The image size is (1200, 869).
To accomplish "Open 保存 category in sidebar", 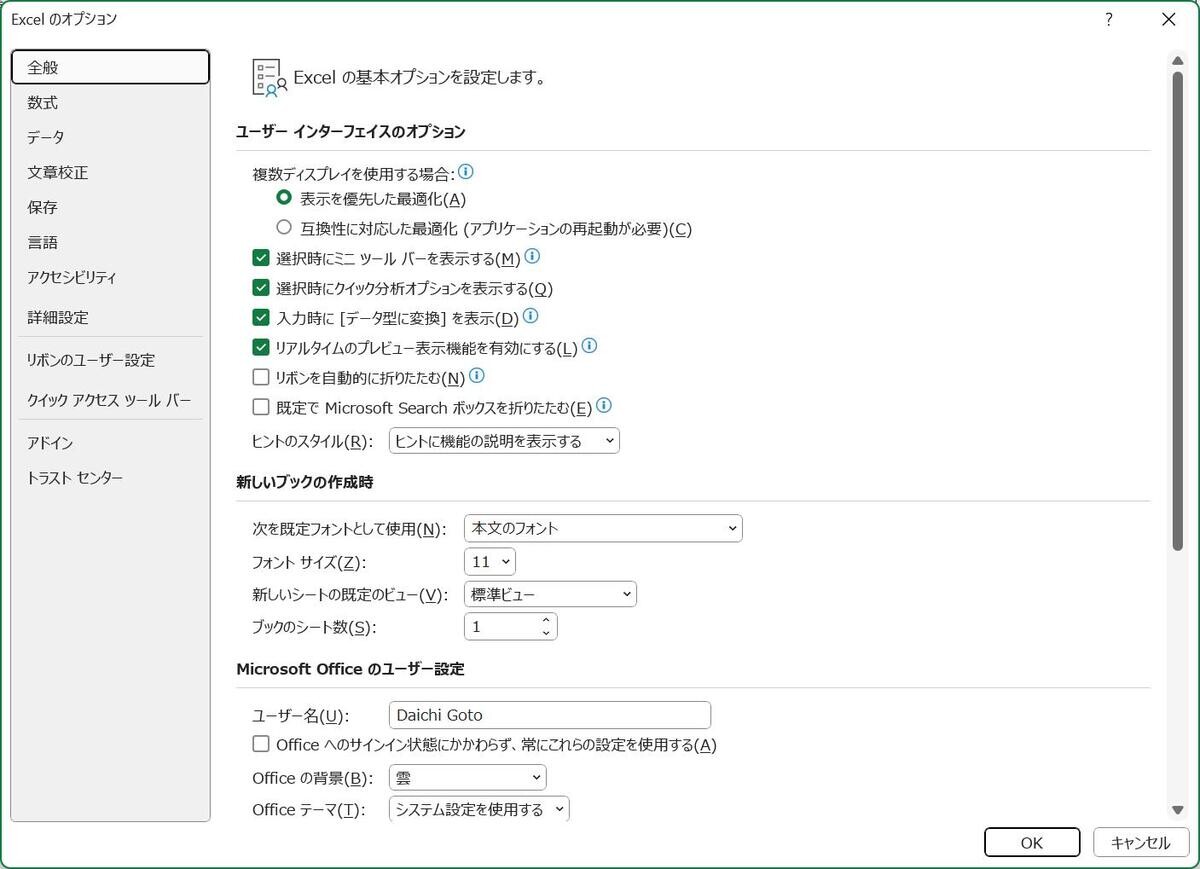I will (110, 207).
